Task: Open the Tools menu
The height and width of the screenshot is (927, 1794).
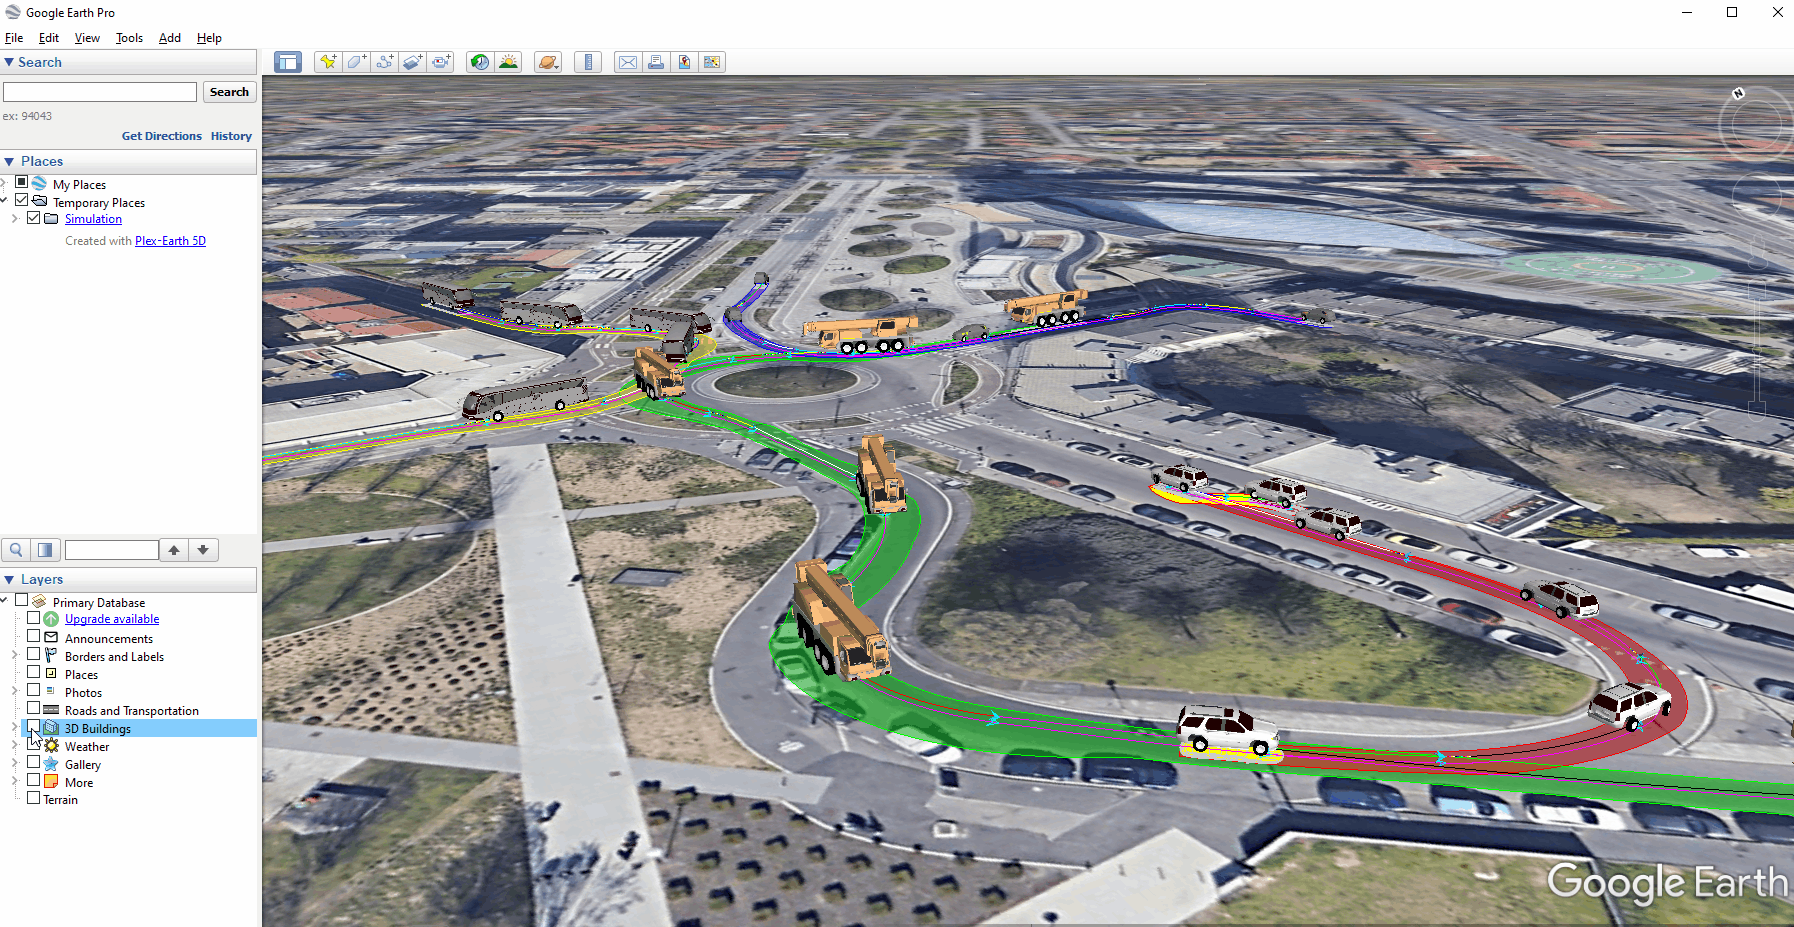Action: (x=129, y=38)
